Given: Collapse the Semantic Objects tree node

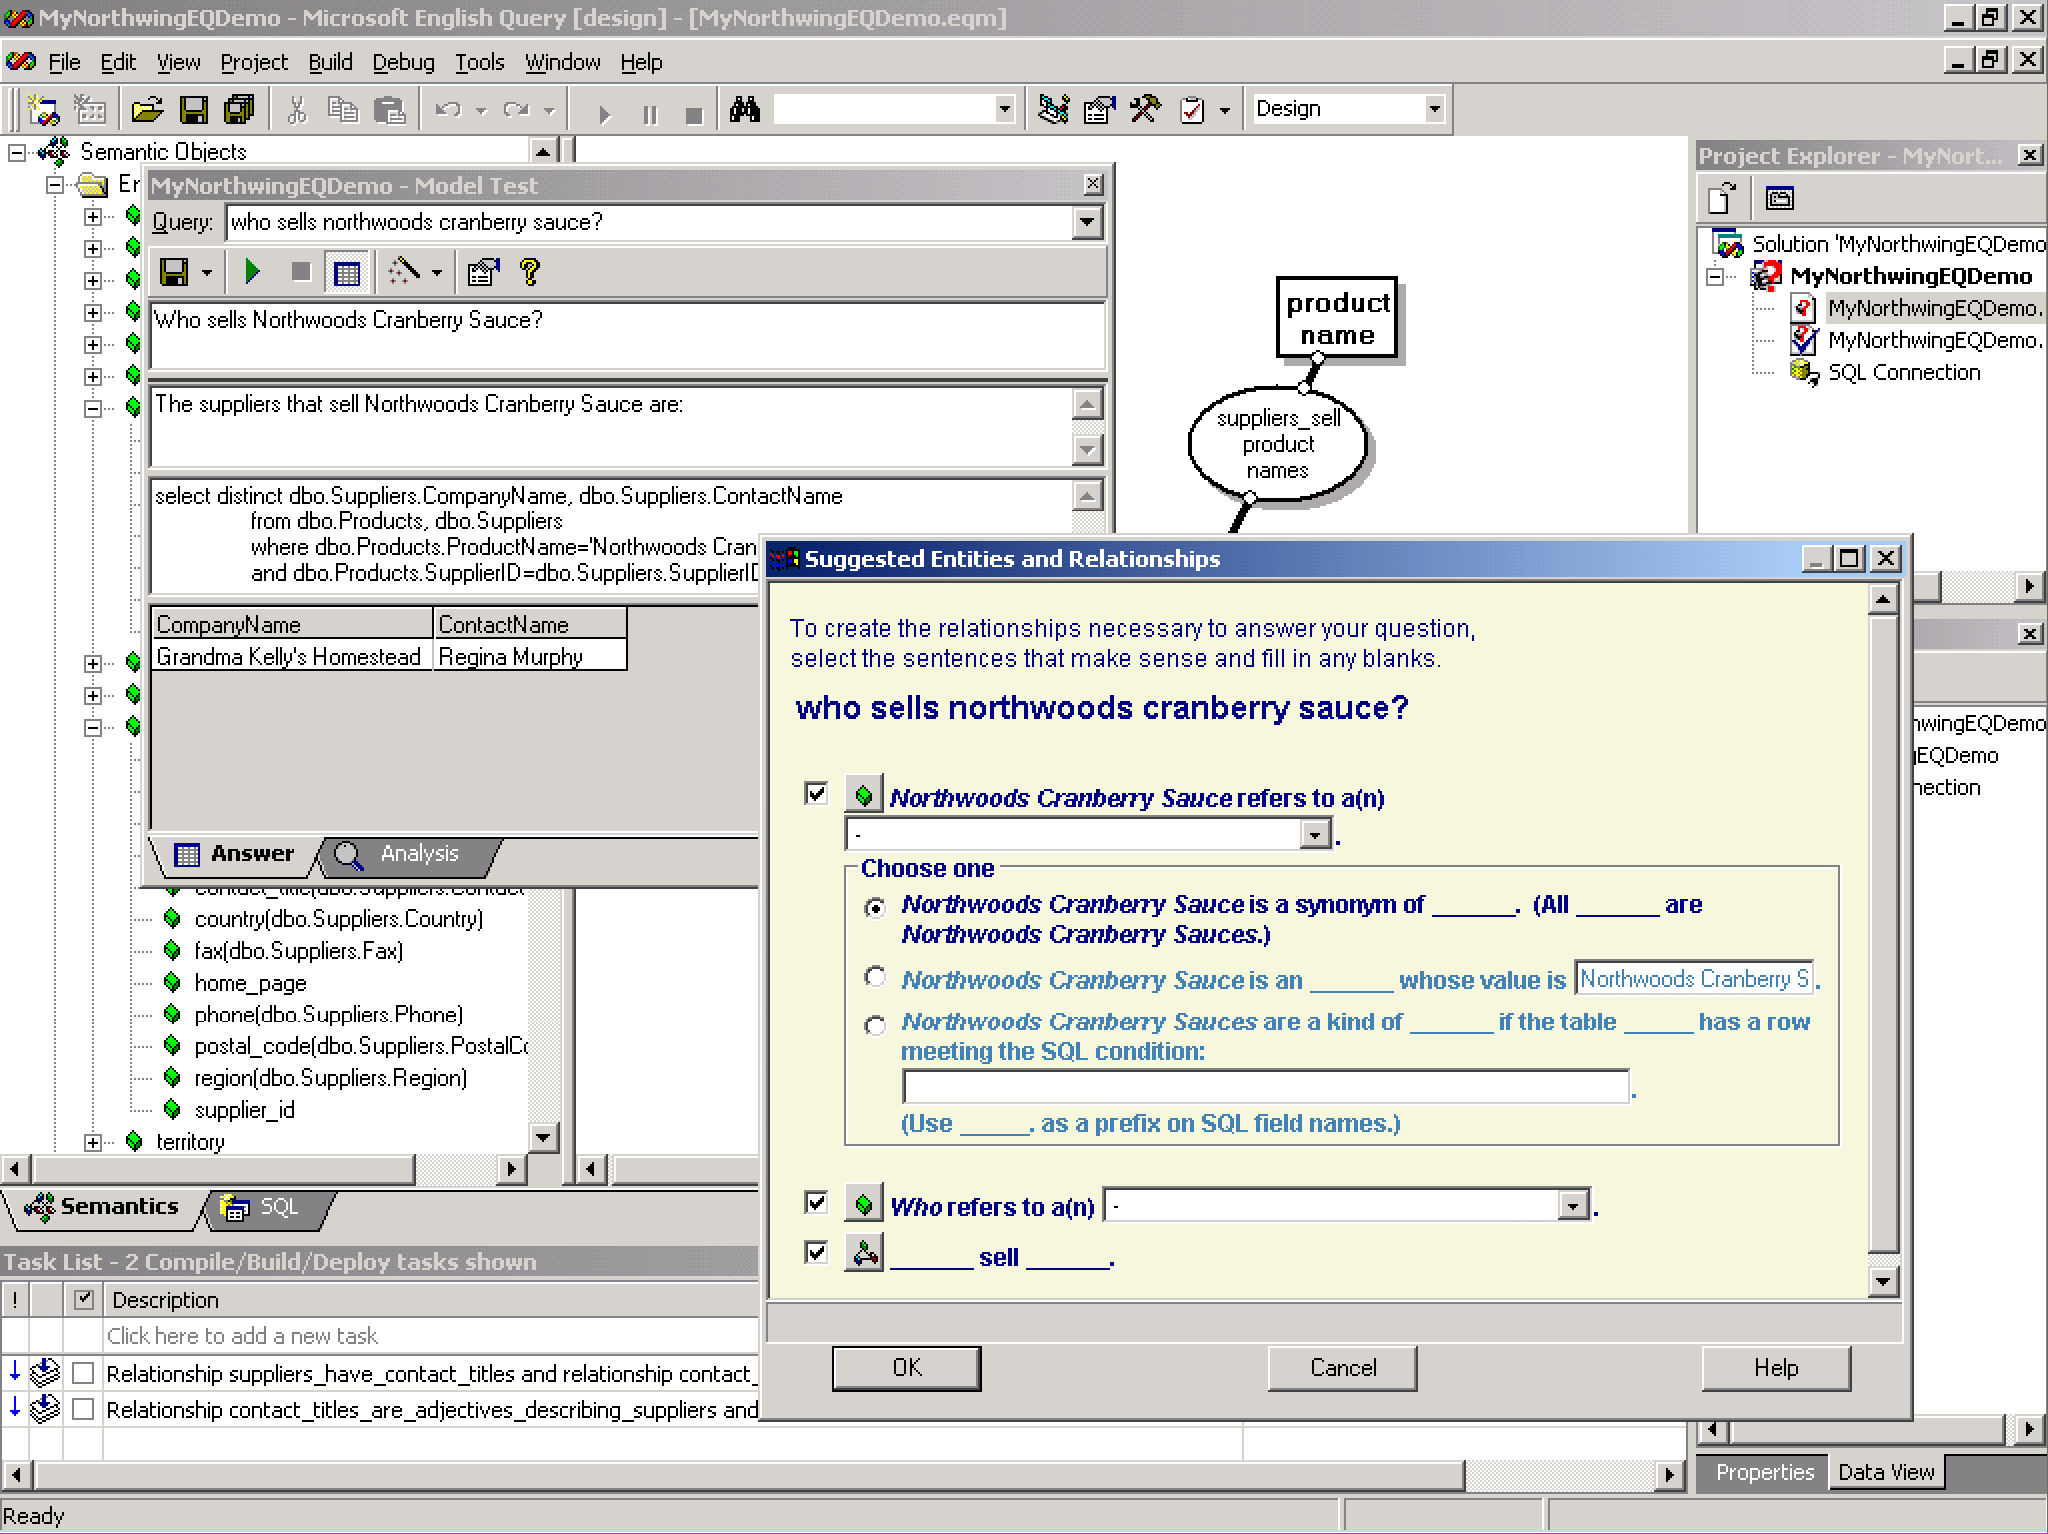Looking at the screenshot, I should (17, 152).
